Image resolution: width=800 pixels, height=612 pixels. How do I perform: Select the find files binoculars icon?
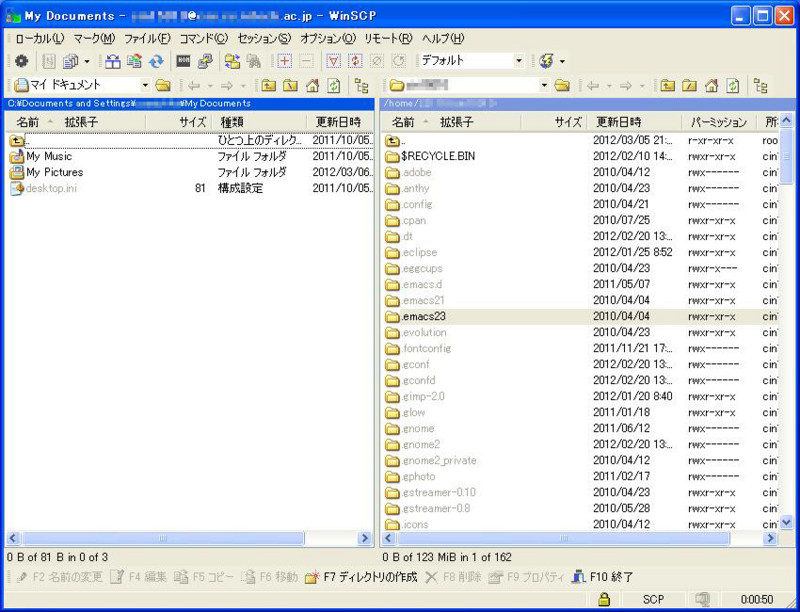coord(253,61)
